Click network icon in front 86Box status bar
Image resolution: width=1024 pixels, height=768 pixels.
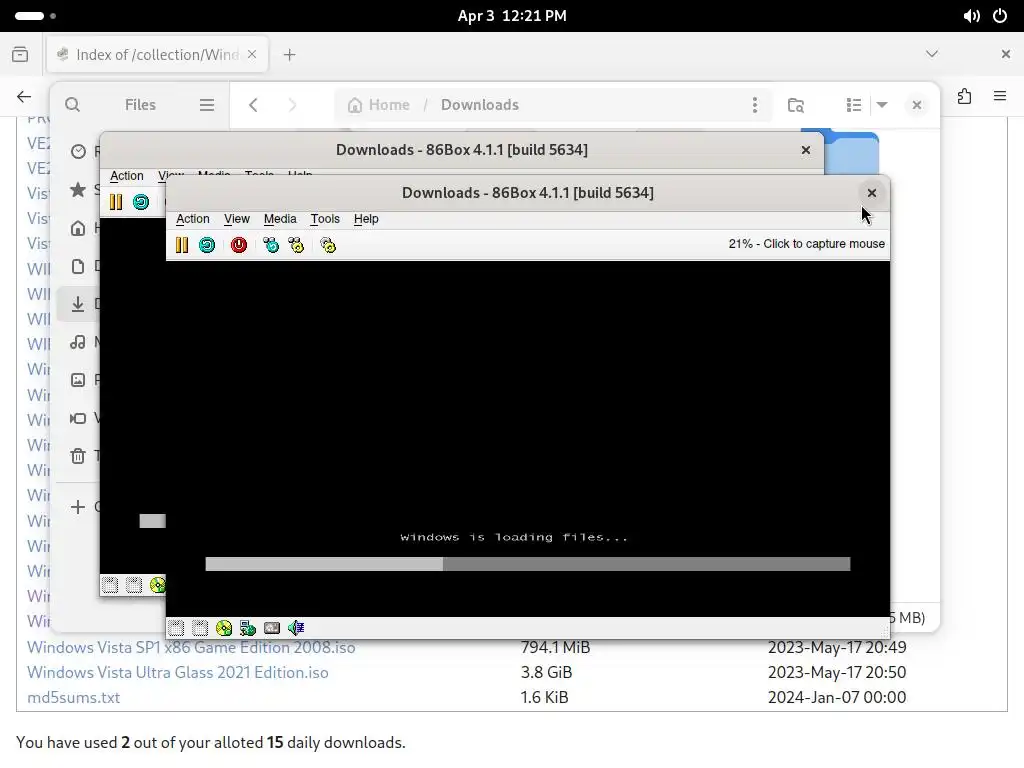point(248,628)
